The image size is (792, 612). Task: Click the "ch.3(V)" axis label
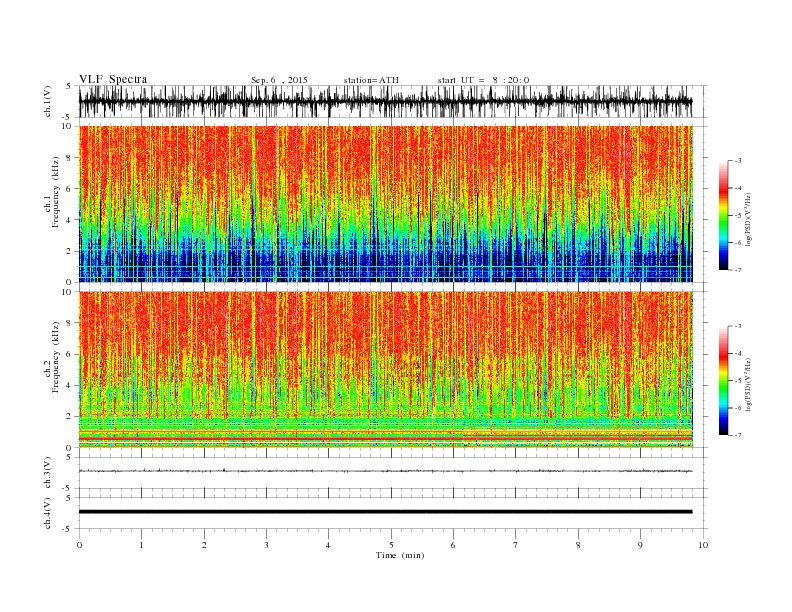coord(48,473)
